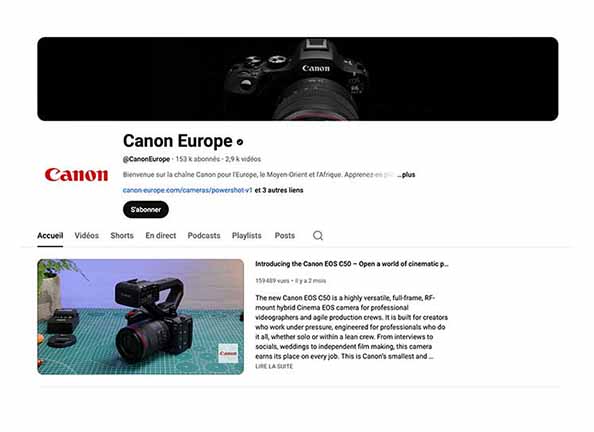Open the Shorts tab
Screen dimensions: 594x432
122,236
